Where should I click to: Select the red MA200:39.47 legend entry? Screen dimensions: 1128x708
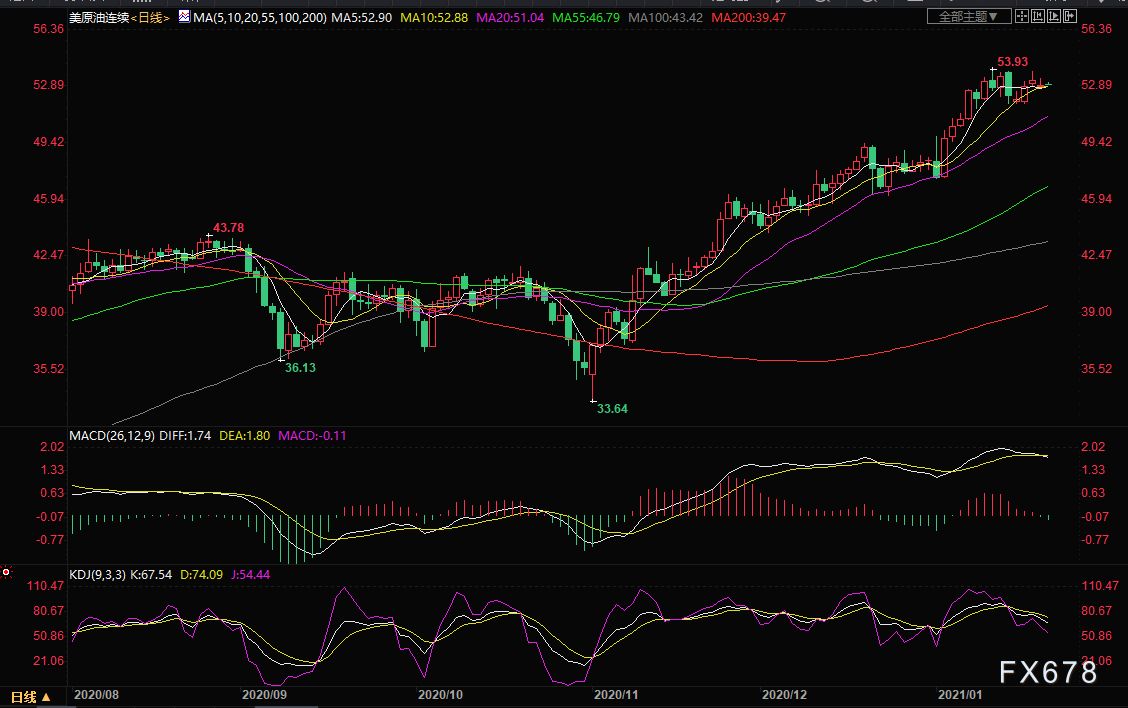click(748, 17)
